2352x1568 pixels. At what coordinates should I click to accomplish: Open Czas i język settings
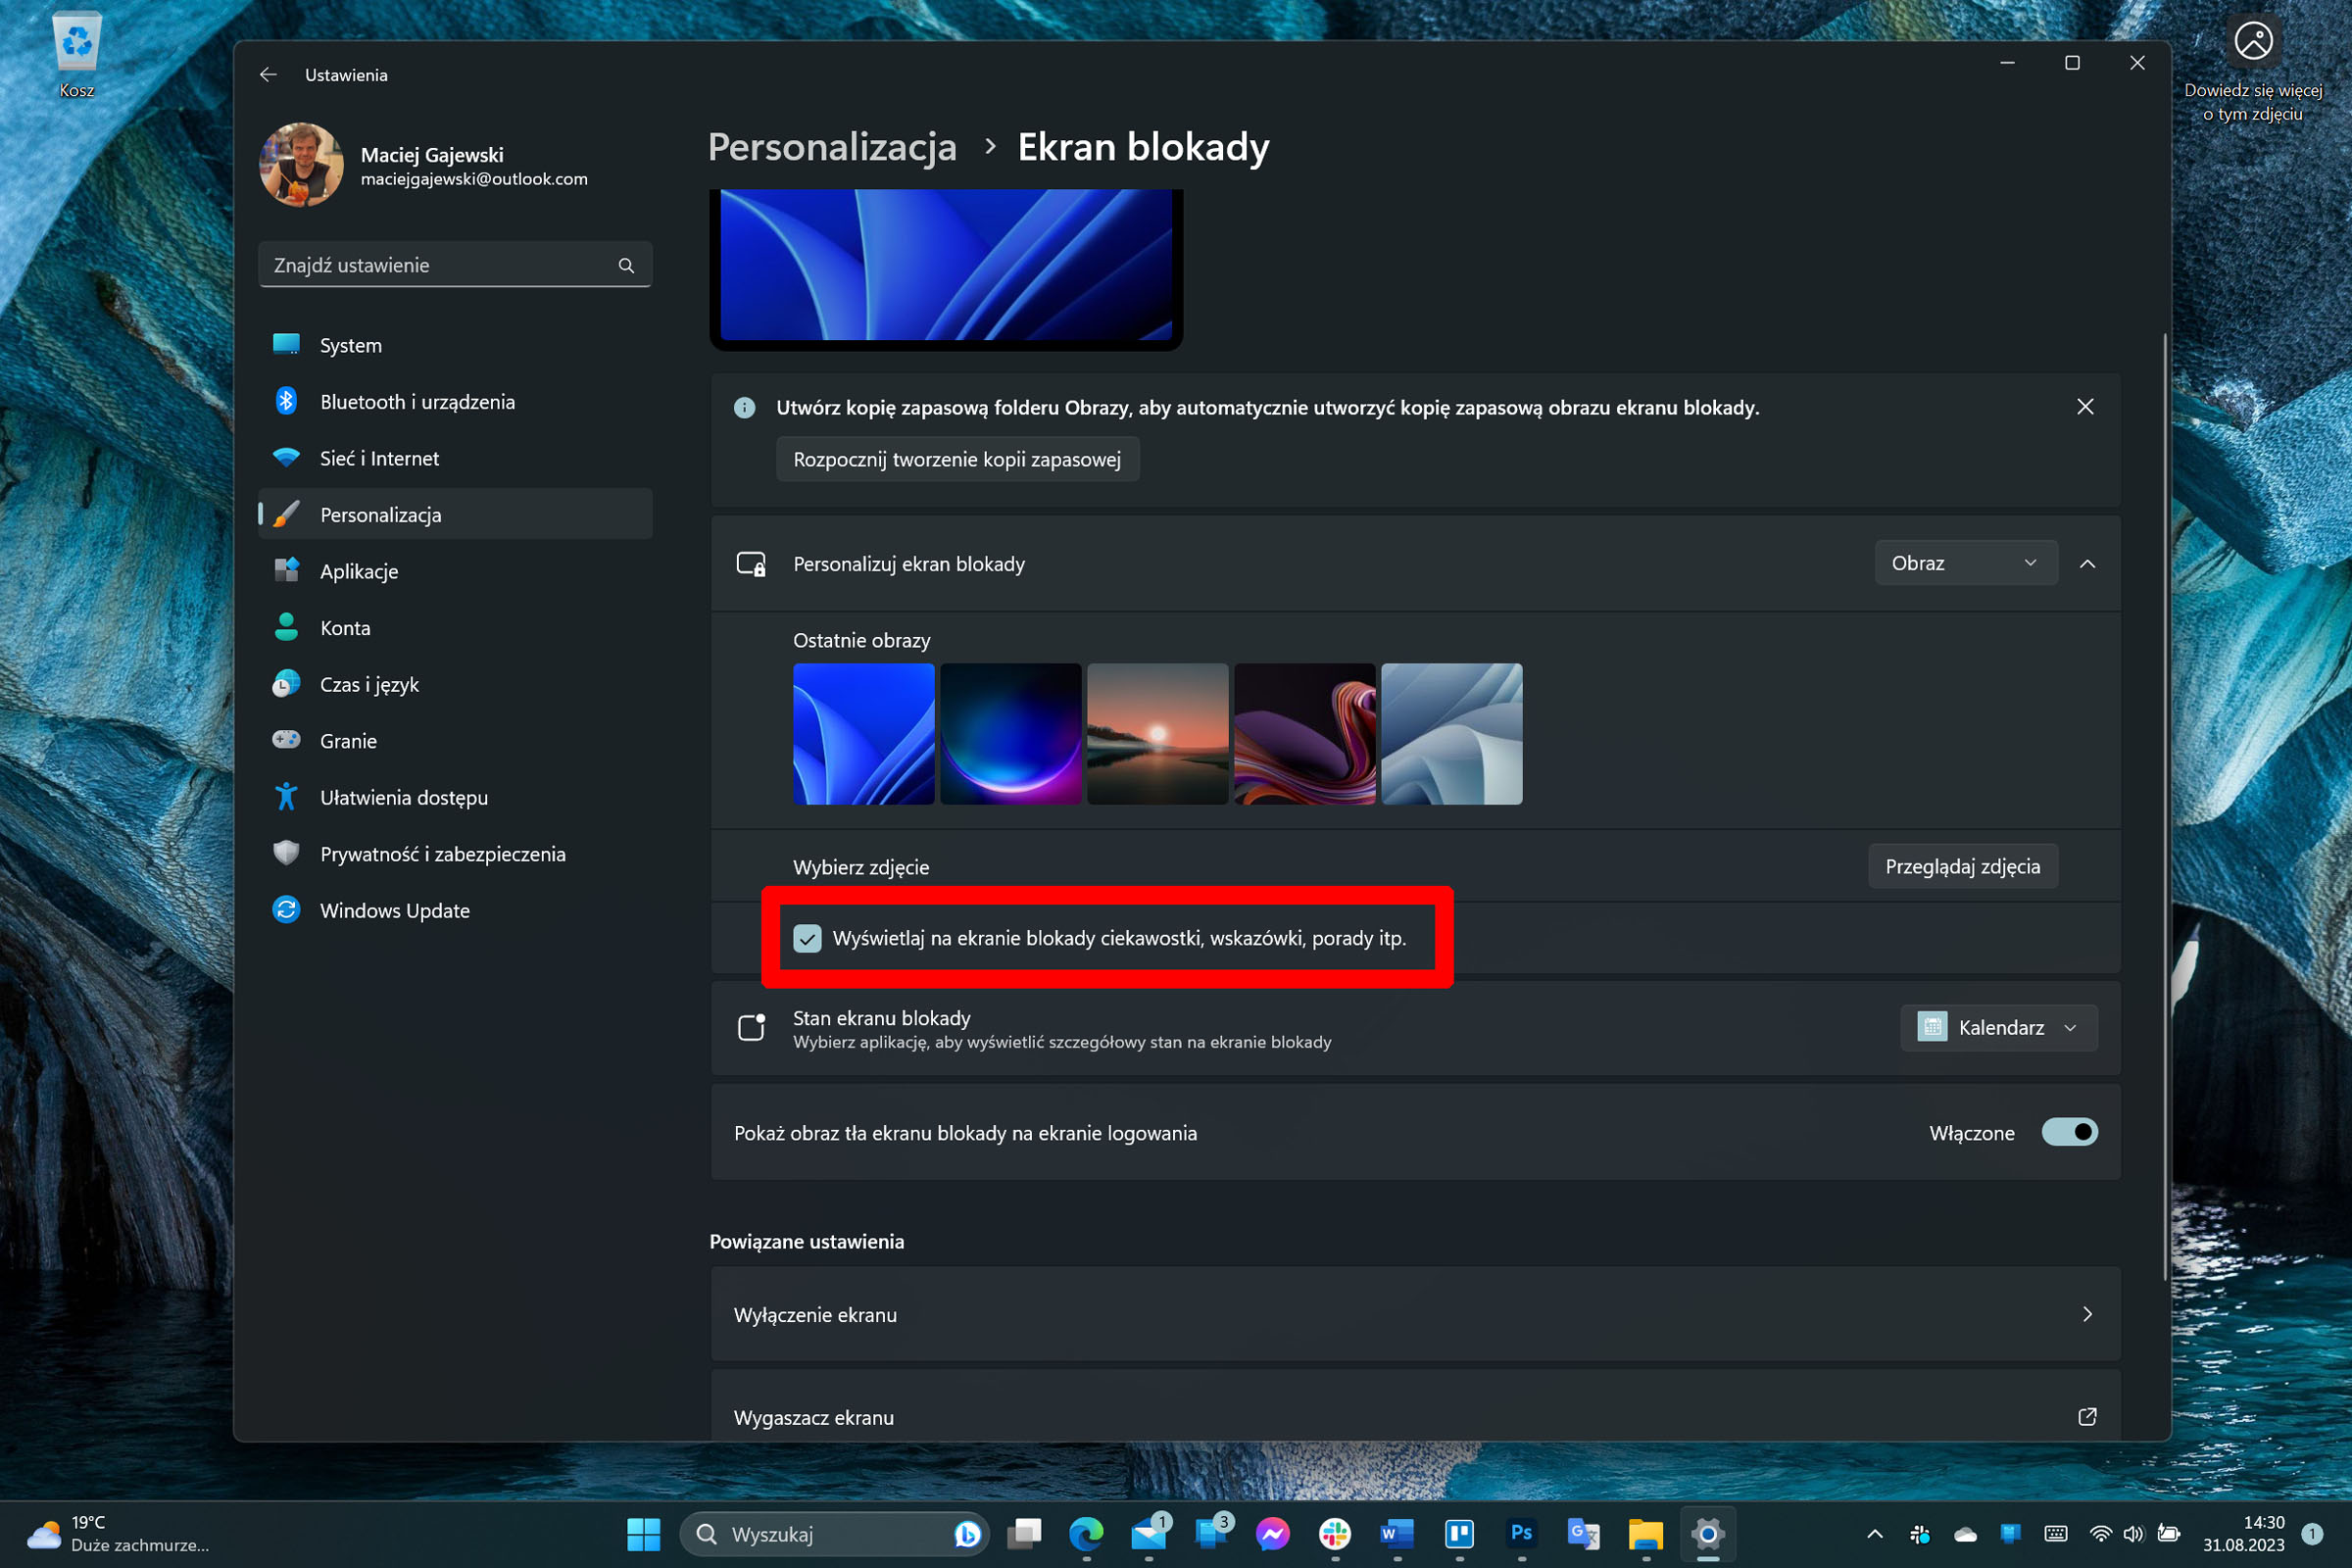pos(455,684)
